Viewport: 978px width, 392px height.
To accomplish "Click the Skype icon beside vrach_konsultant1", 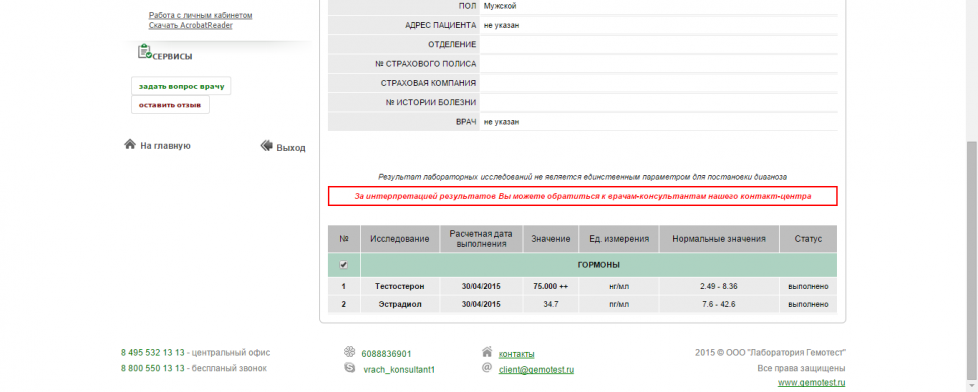I will 349,368.
